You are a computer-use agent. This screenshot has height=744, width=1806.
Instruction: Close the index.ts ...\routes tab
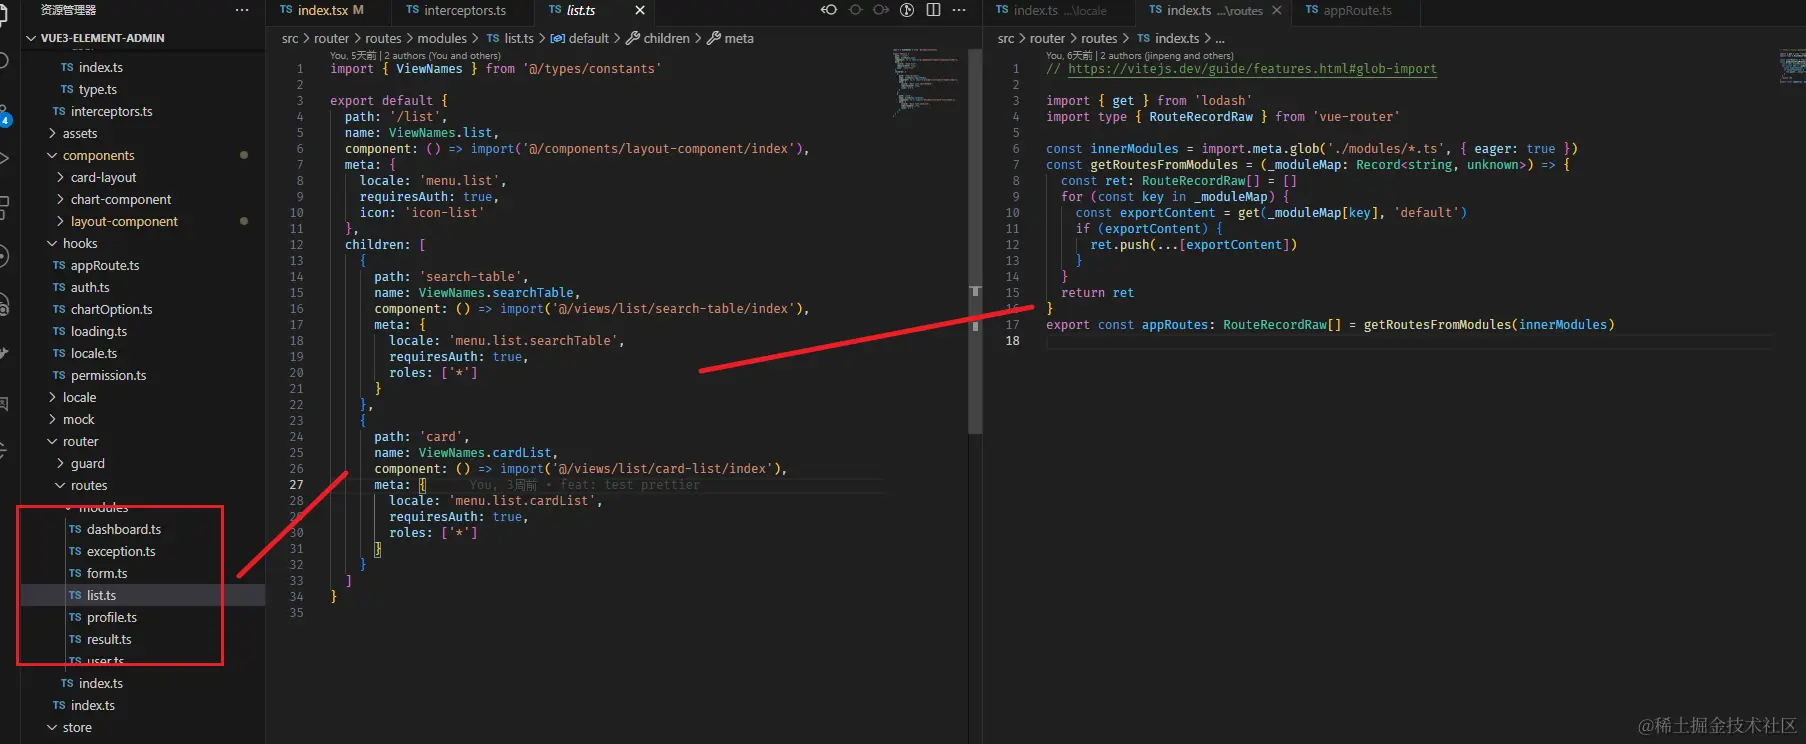[x=1276, y=10]
